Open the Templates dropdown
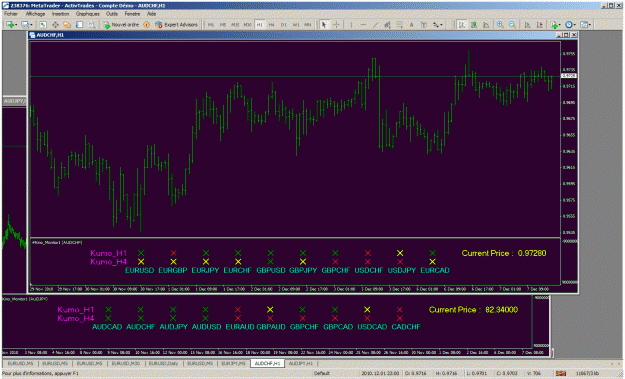Screen dimensions: 625x379 point(585,25)
